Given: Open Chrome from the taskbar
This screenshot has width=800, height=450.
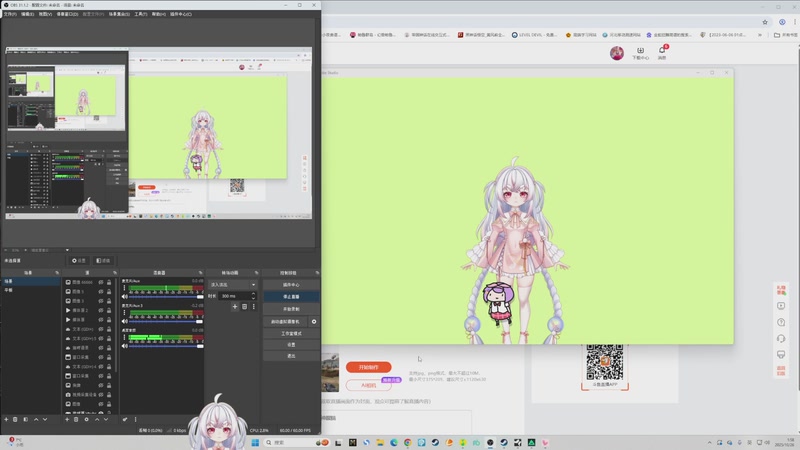Looking at the screenshot, I should tap(408, 442).
